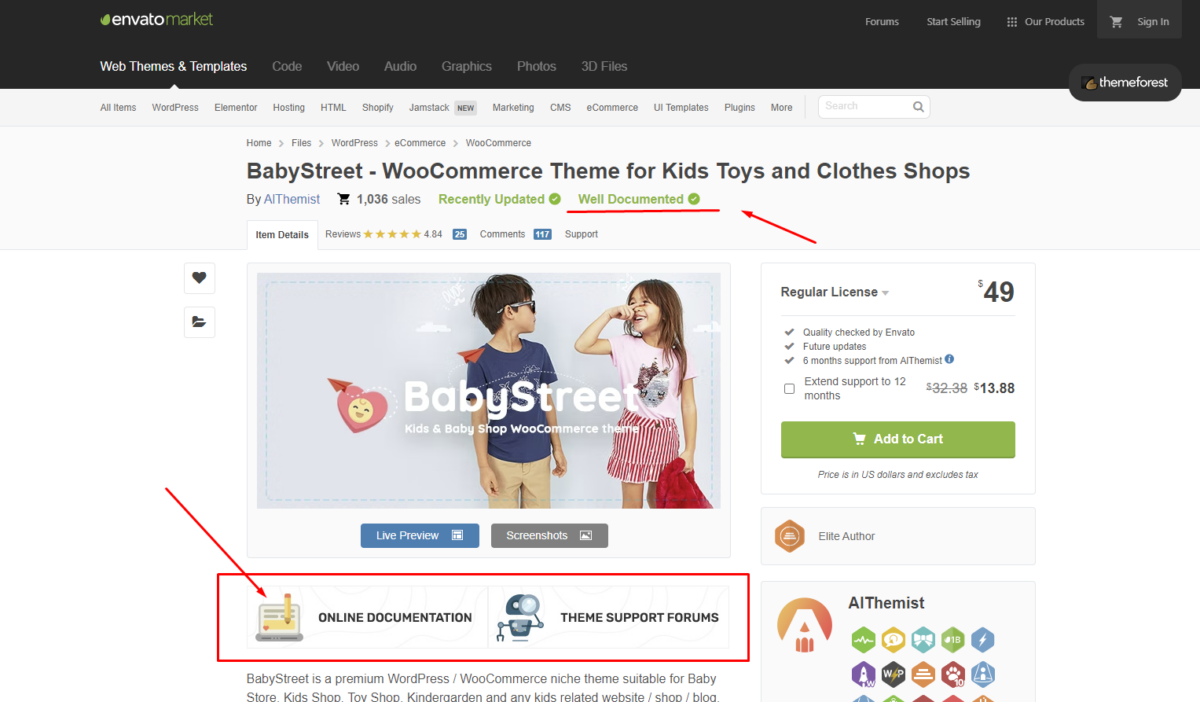Click the search magnifier icon
Viewport: 1200px width, 702px height.
(x=918, y=107)
